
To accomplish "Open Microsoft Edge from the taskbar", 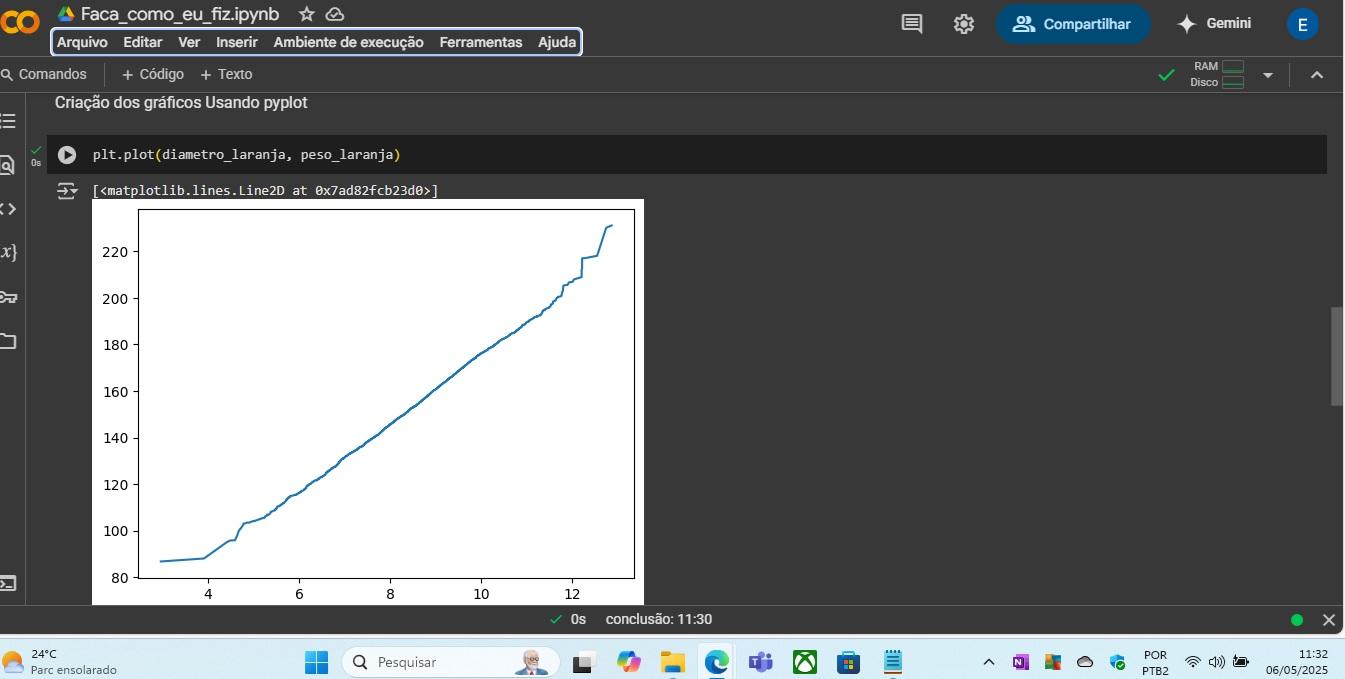I will point(716,662).
